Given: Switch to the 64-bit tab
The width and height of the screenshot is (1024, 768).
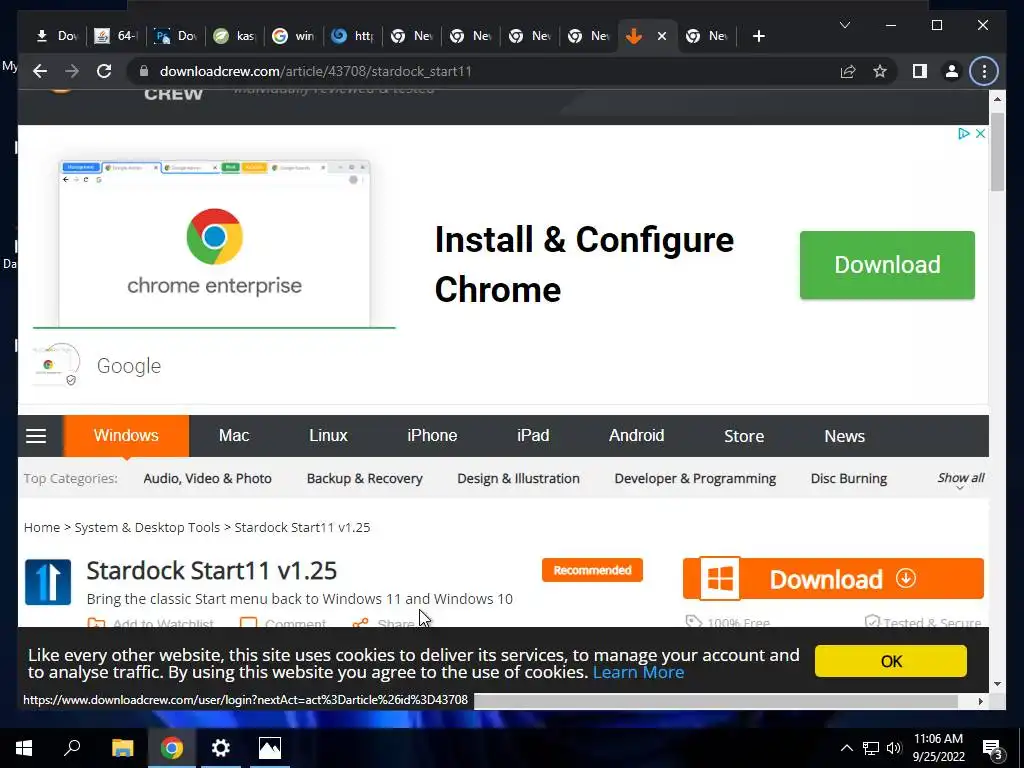Looking at the screenshot, I should [116, 36].
